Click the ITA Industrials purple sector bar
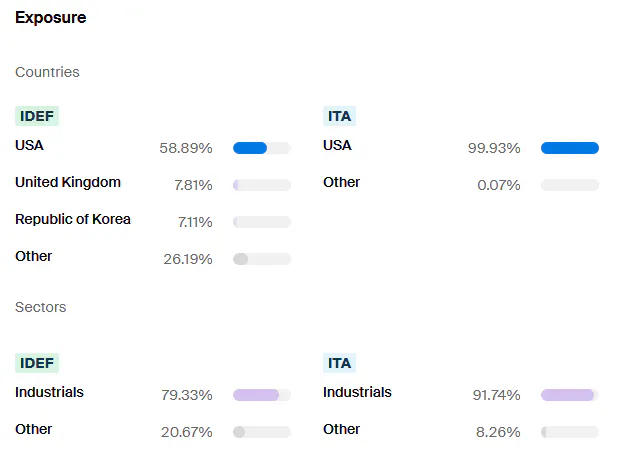 click(569, 395)
